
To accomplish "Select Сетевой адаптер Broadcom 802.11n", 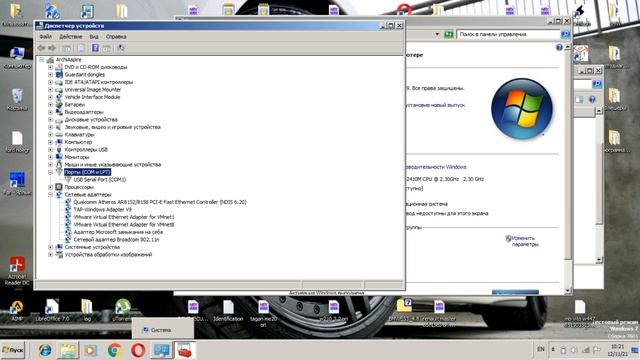I will (116, 240).
